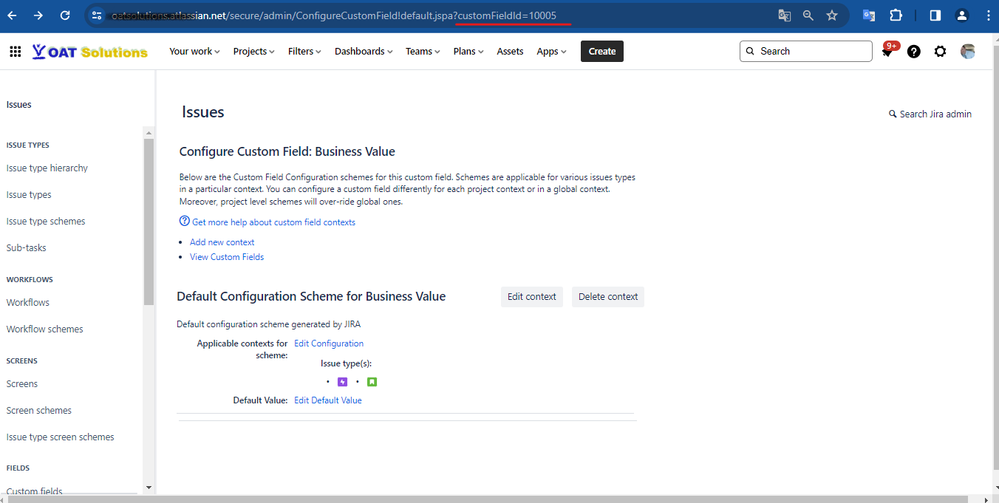Viewport: 999px width, 503px height.
Task: Click the View Custom Fields link
Action: [x=227, y=257]
